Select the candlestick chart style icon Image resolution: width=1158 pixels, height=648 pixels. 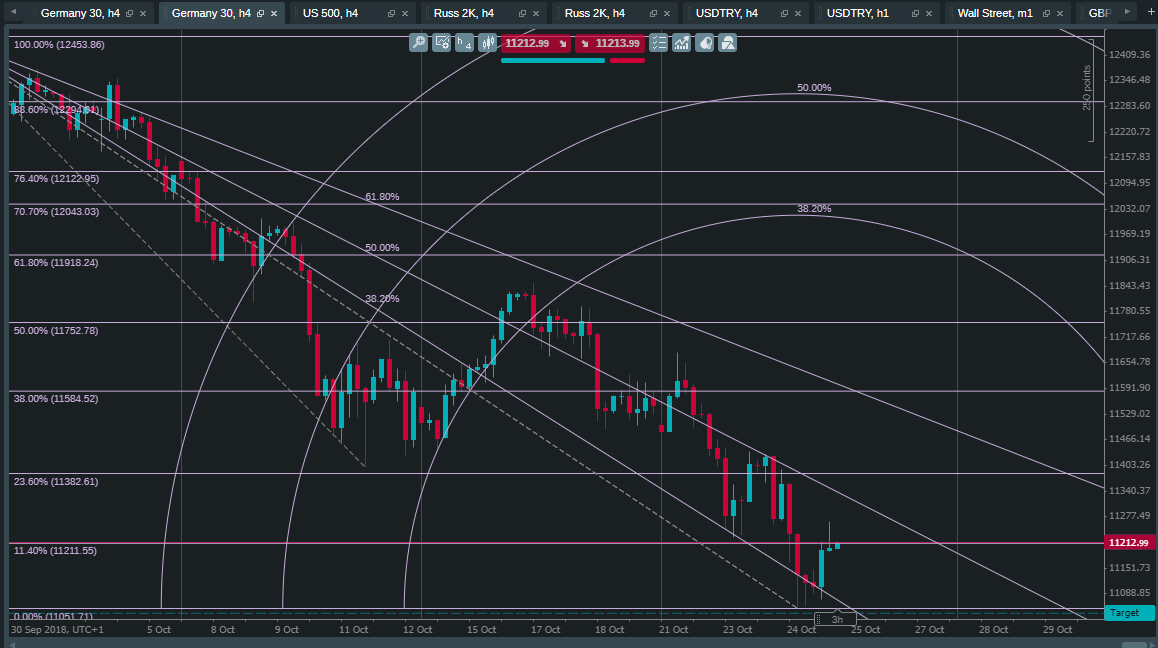(x=488, y=43)
